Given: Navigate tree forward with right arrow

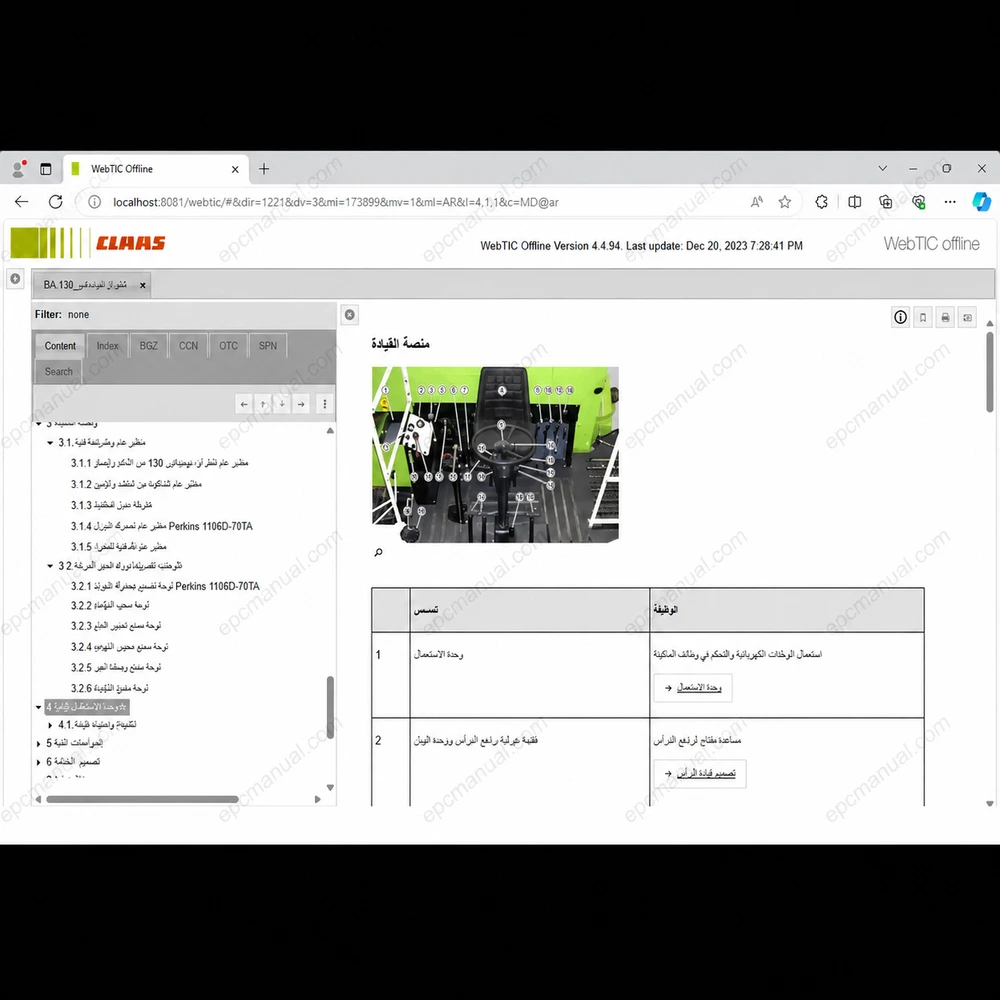Looking at the screenshot, I should (302, 404).
